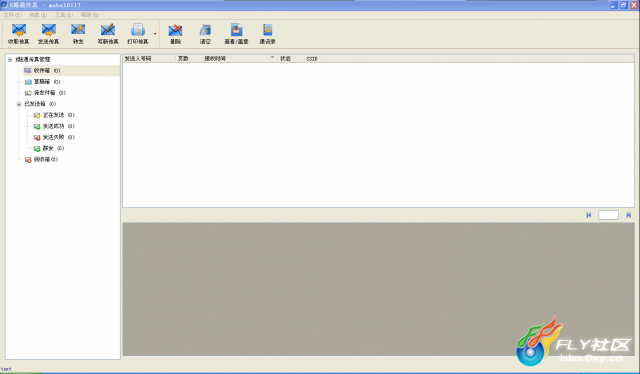Collapse the fax management root tree node
Screen dimensions: 640x374
(x=10, y=60)
